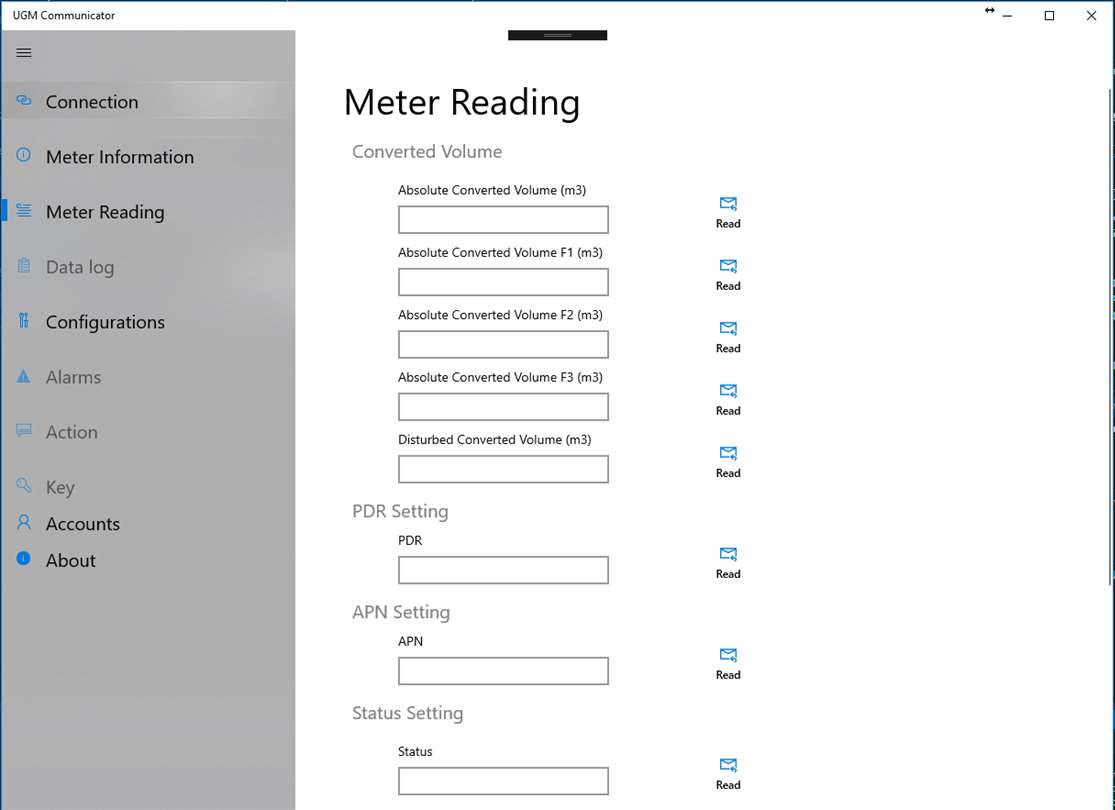Click the About info circle icon
This screenshot has height=810, width=1115.
tap(23, 558)
